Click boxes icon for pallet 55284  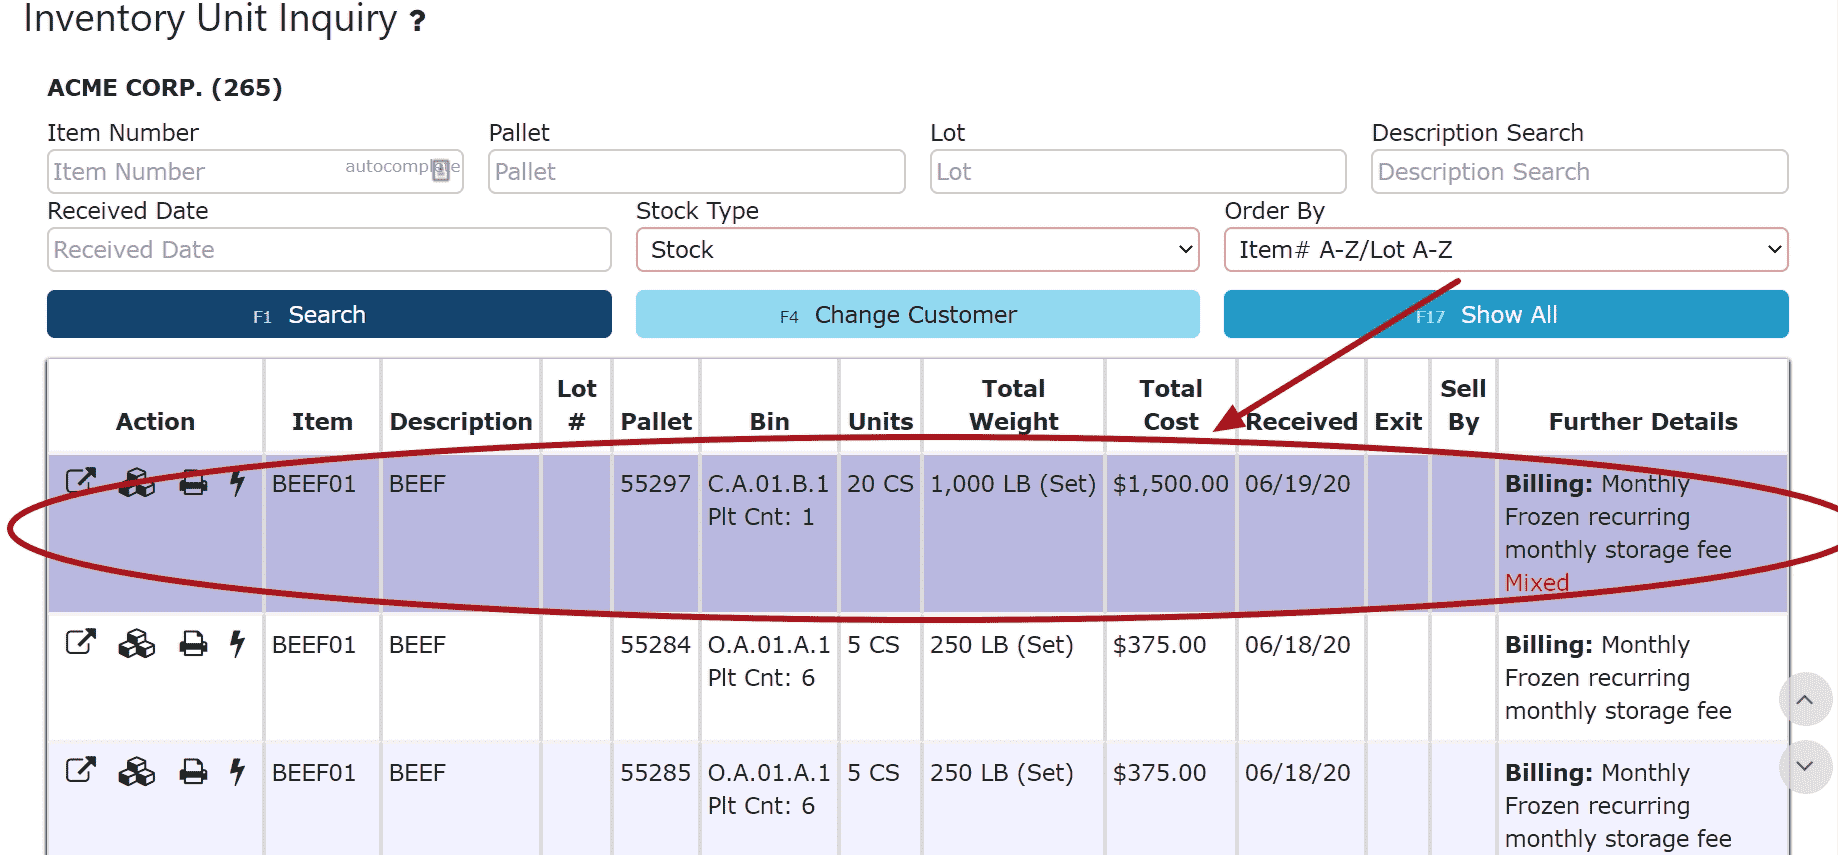pos(137,644)
